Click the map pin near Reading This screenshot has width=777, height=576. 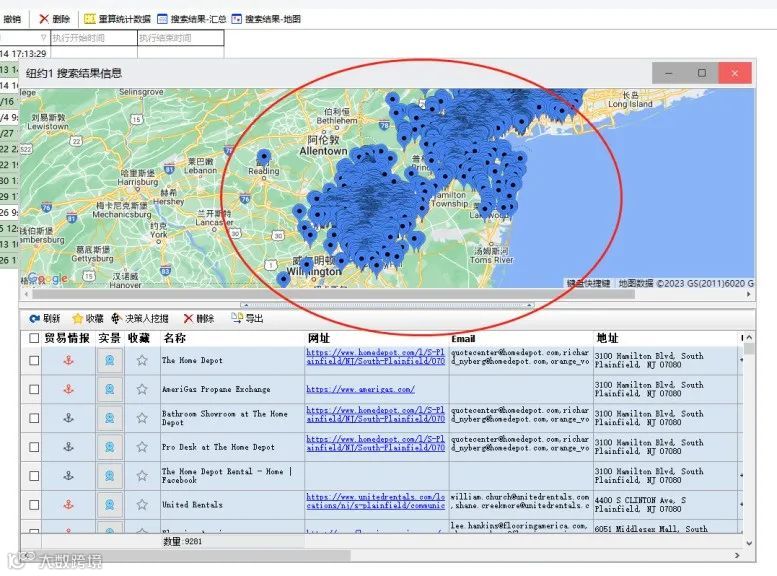tap(264, 158)
